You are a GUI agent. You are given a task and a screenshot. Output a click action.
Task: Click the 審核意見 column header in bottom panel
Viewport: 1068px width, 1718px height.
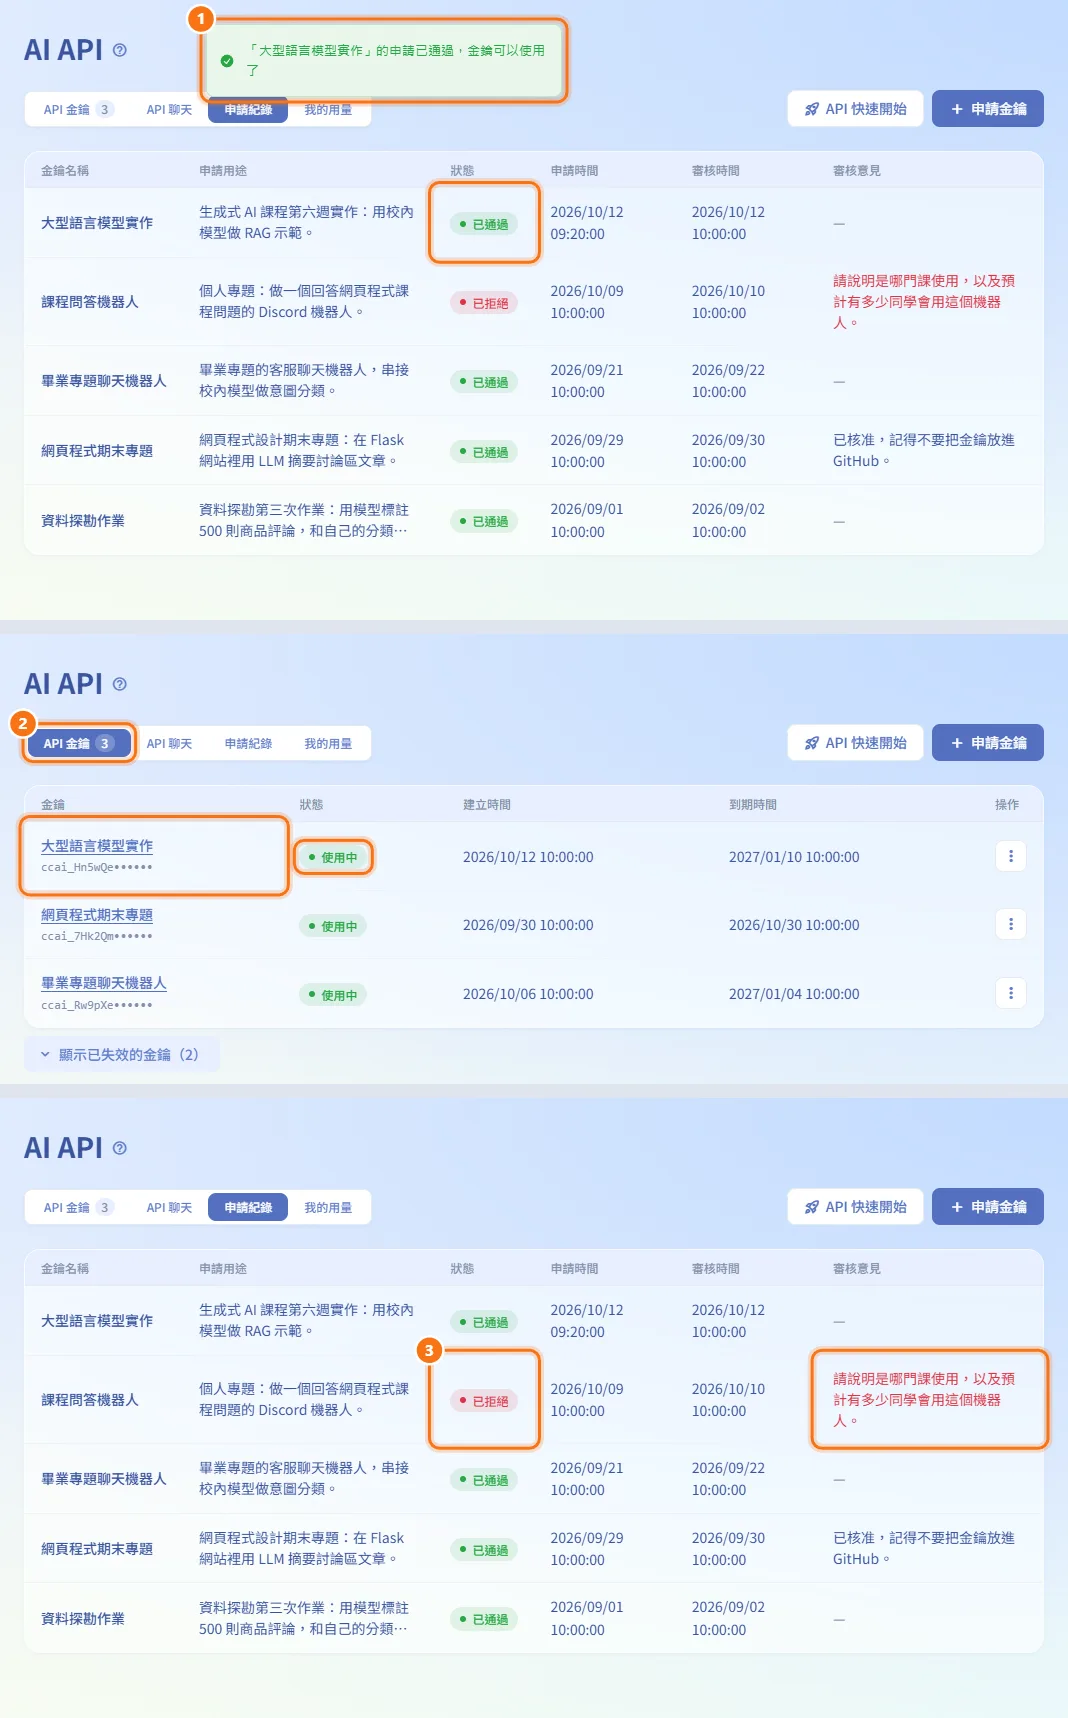point(857,1268)
